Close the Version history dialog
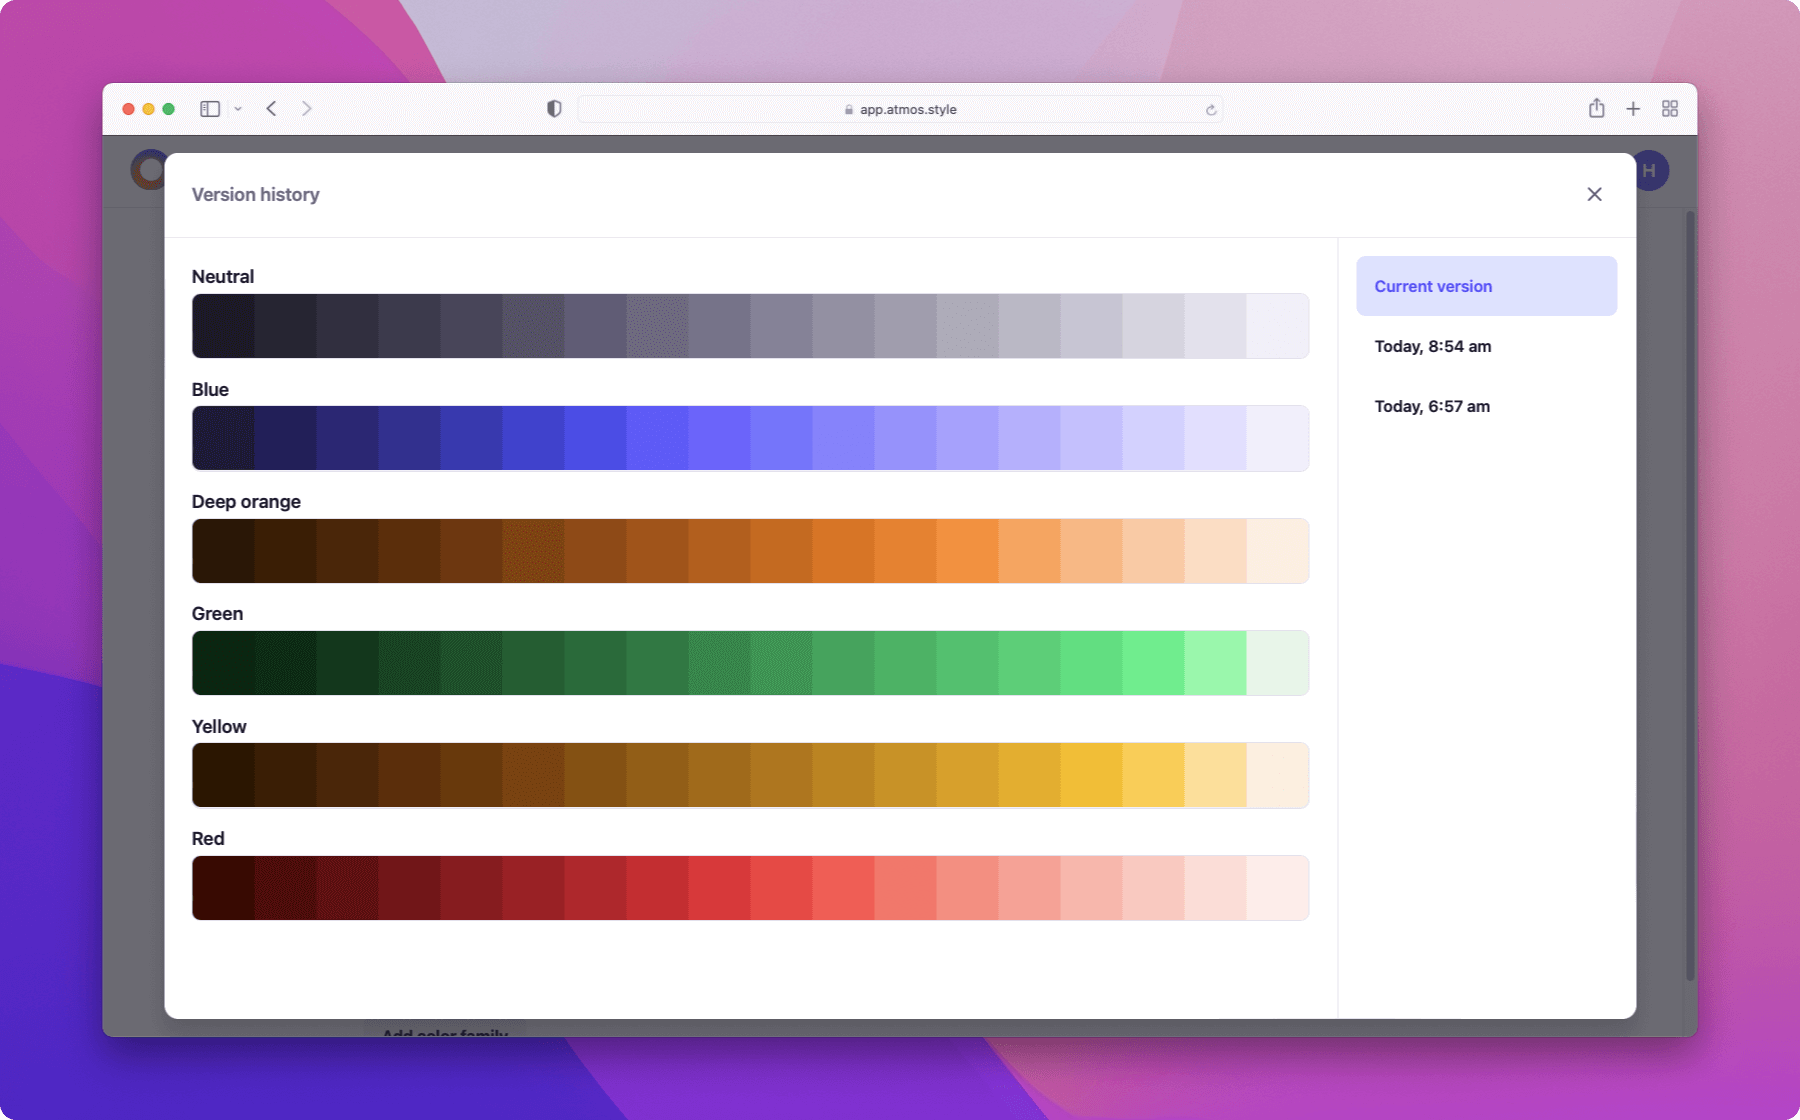The height and width of the screenshot is (1120, 1800). [1594, 194]
